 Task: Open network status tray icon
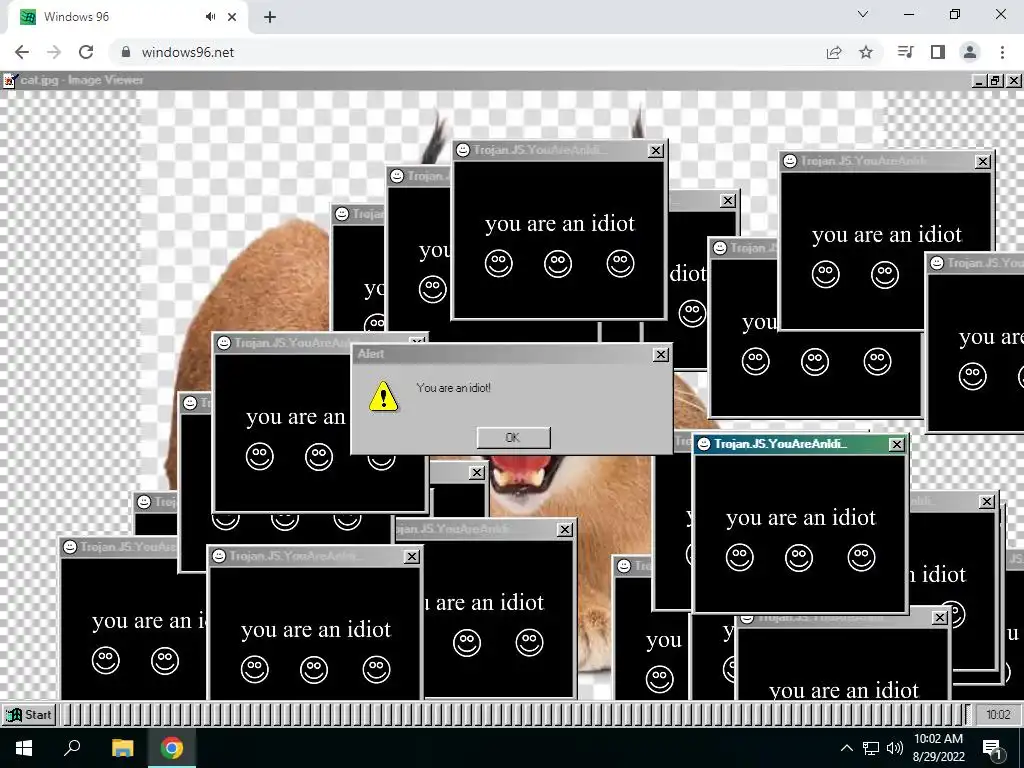871,748
